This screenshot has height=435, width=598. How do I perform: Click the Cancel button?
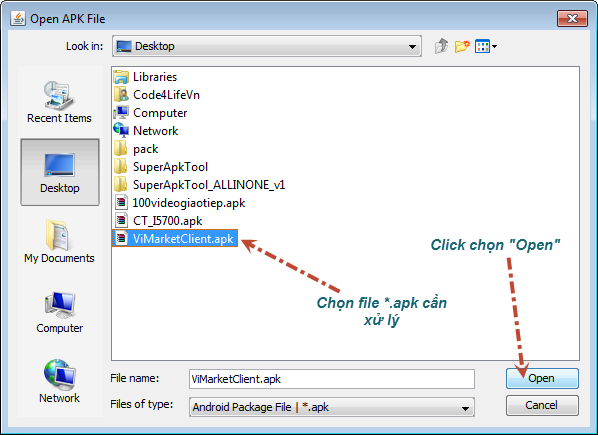542,405
